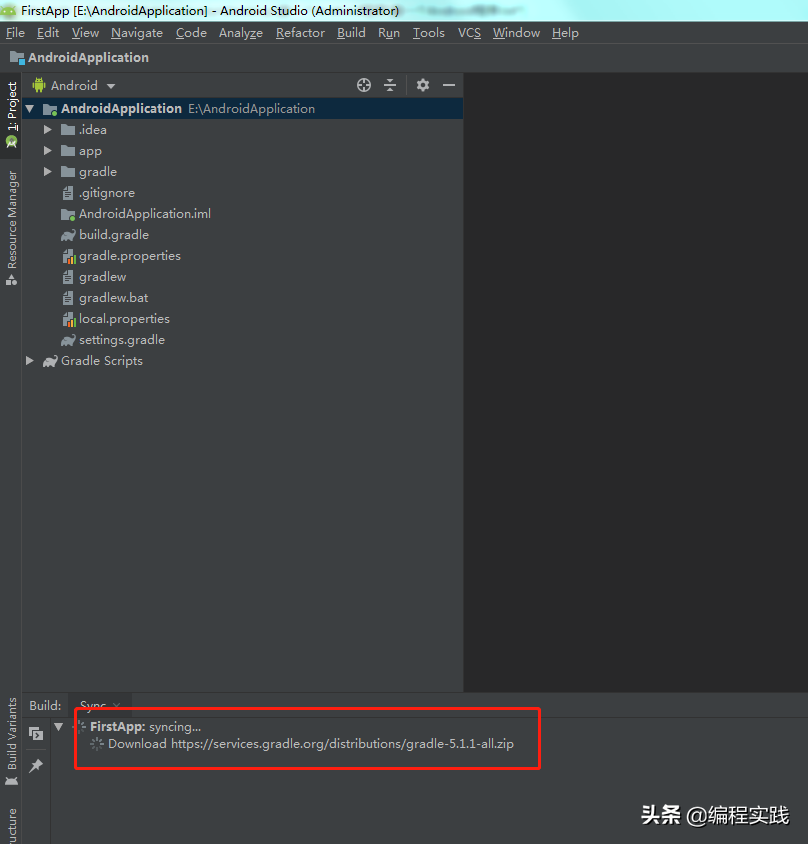The width and height of the screenshot is (808, 844).
Task: Hide the Project panel with minus icon
Action: 449,85
